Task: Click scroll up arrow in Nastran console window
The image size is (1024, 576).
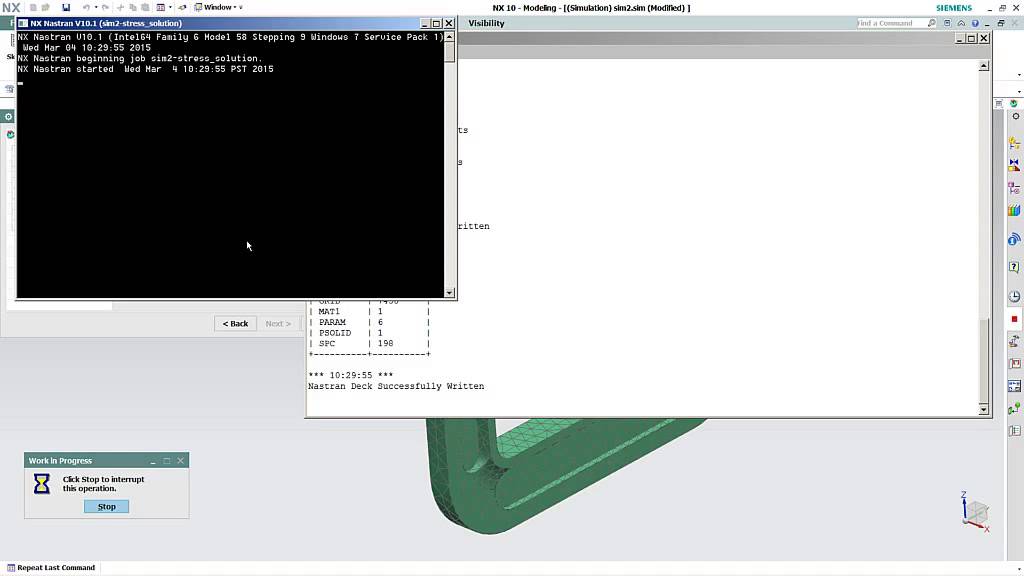Action: pyautogui.click(x=449, y=37)
